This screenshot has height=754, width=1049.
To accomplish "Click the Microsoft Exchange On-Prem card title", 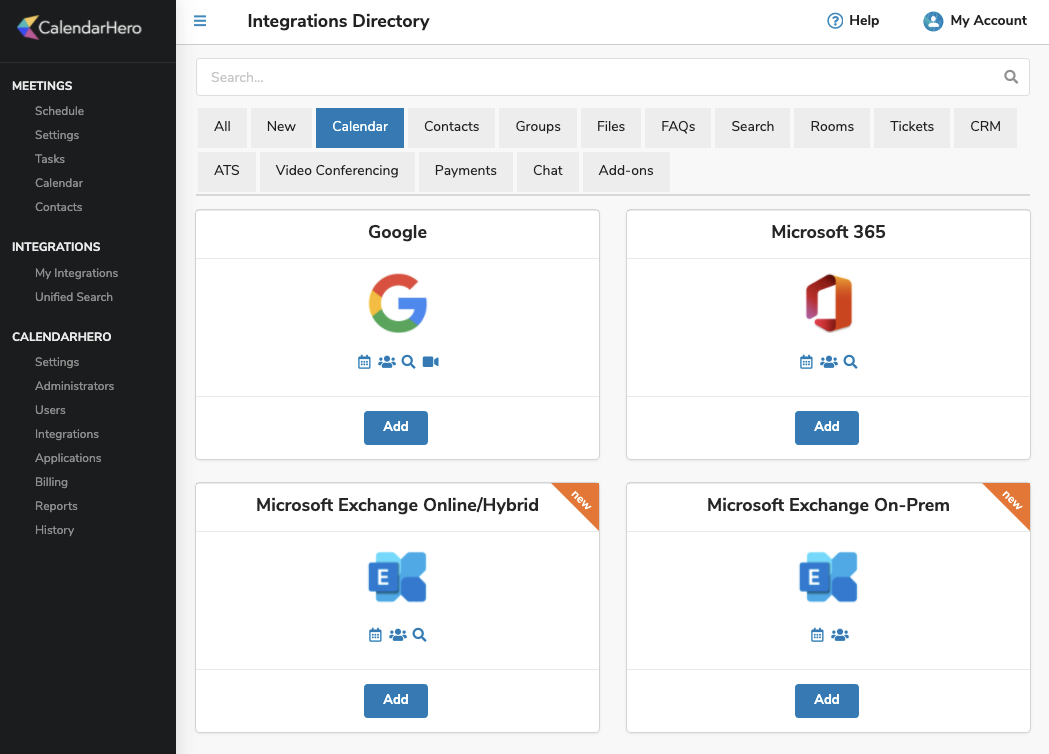I will coord(828,505).
